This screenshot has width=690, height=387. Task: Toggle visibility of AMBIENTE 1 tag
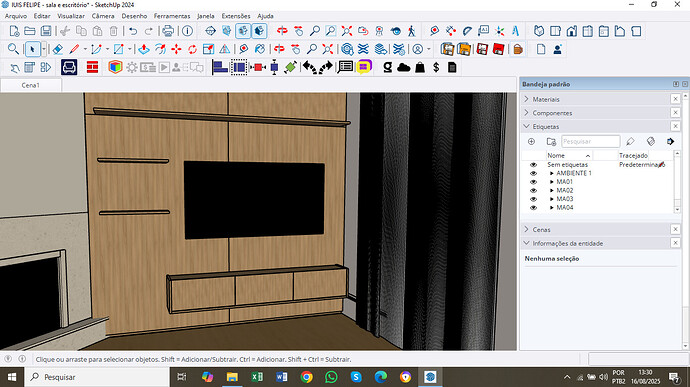[x=533, y=173]
